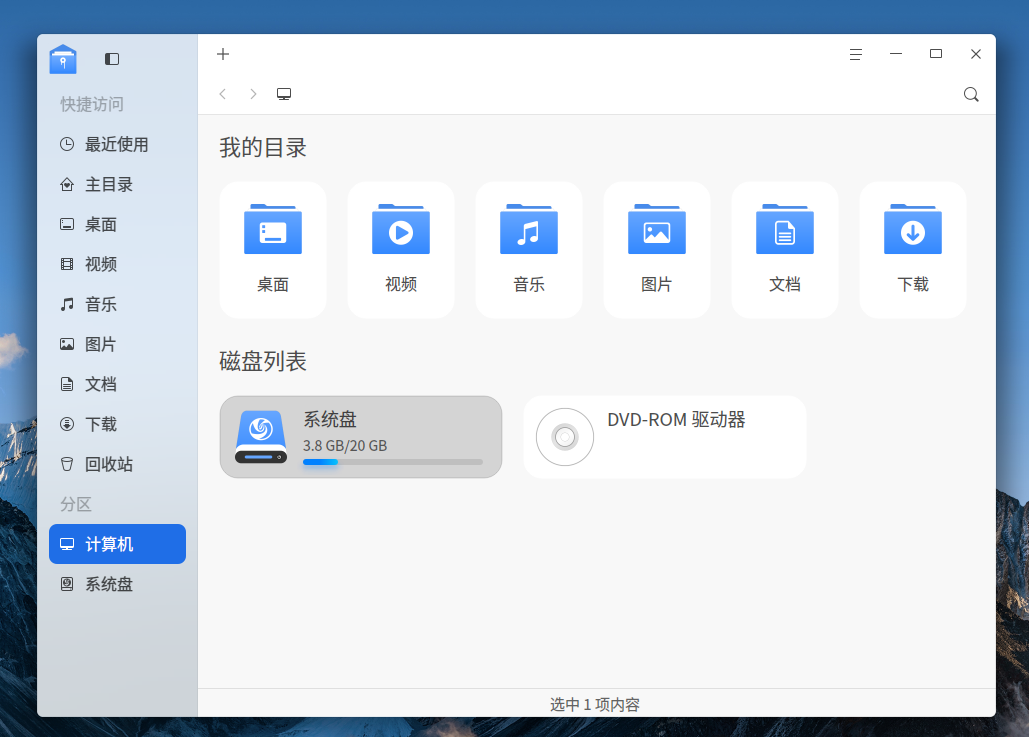1029x737 pixels.
Task: Click the file manager app logo
Action: pos(63,59)
